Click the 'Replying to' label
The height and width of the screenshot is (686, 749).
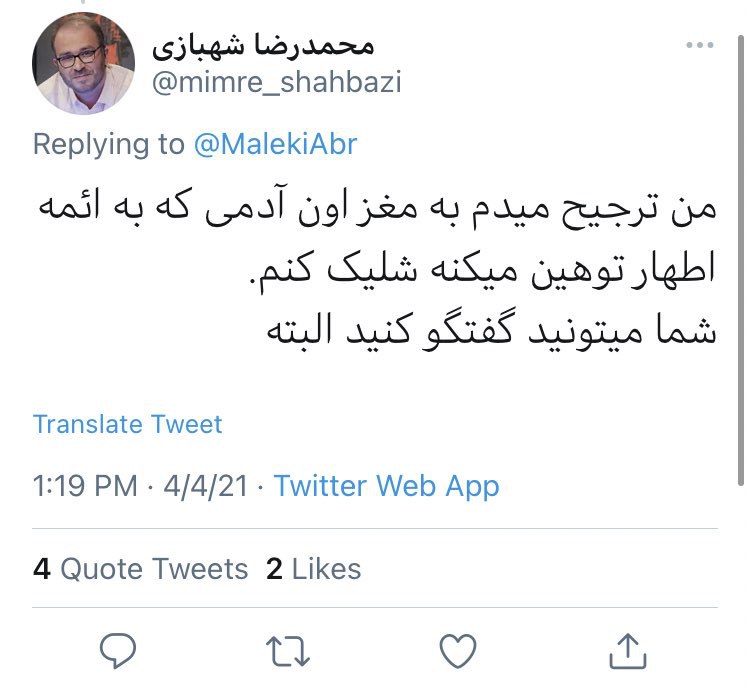click(x=108, y=144)
